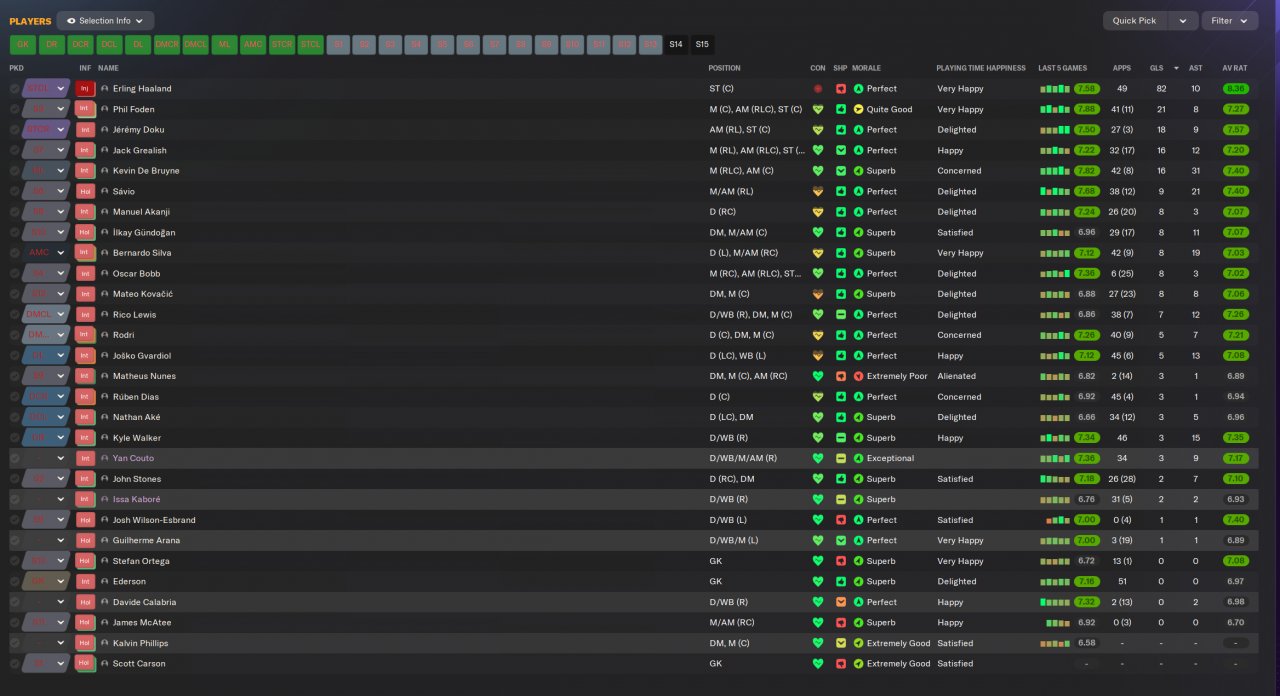Tick the selection circle for Rúben Dias
Image resolution: width=1280 pixels, height=696 pixels.
pyautogui.click(x=14, y=396)
